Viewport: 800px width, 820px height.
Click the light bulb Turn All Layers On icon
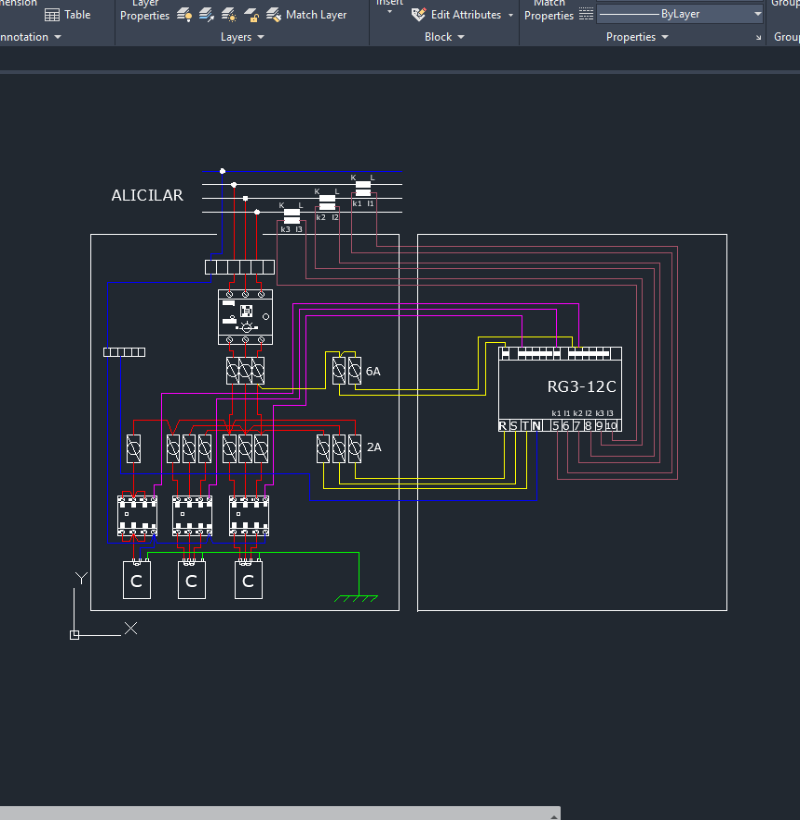[x=185, y=15]
